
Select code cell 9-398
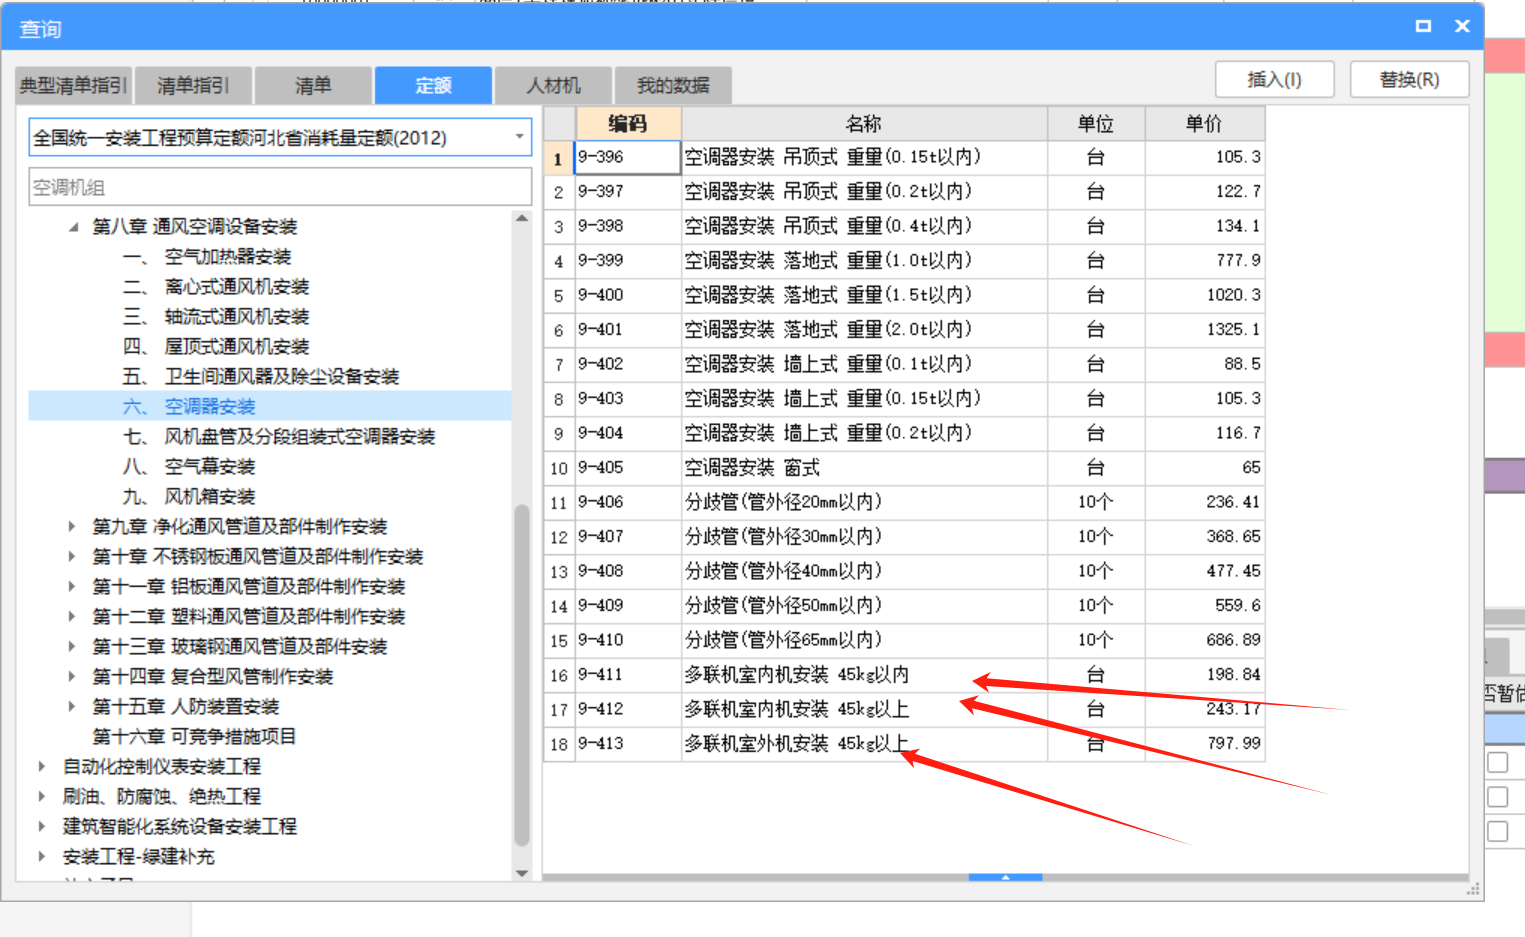[x=628, y=226]
